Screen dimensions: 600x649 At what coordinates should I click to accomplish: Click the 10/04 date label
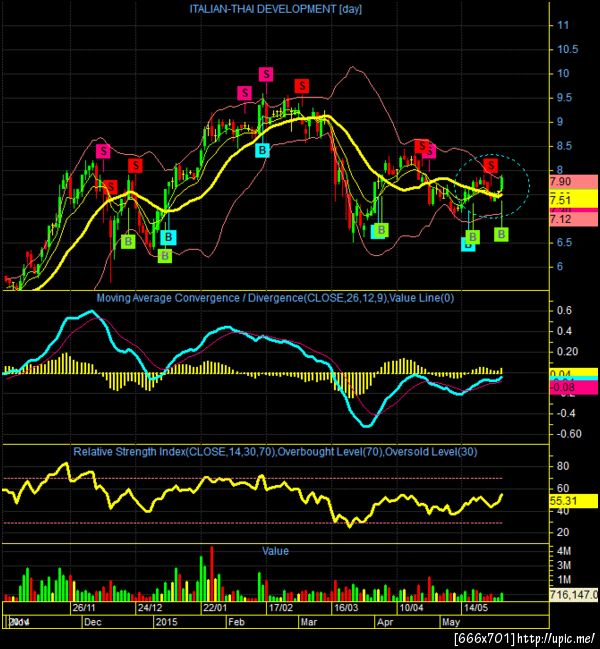(x=411, y=608)
